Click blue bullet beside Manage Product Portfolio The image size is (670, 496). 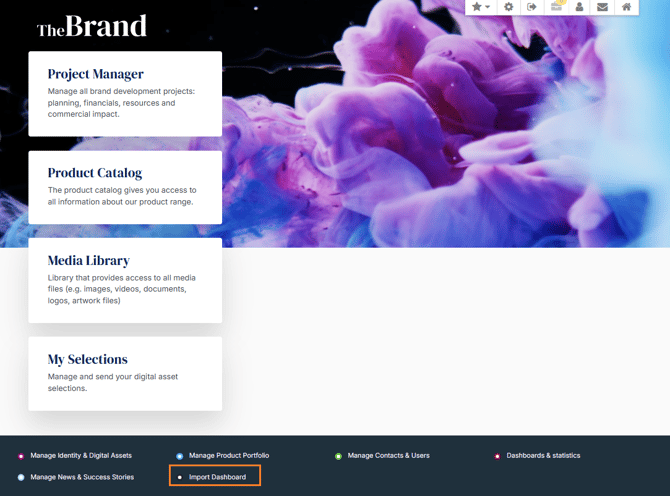180,456
